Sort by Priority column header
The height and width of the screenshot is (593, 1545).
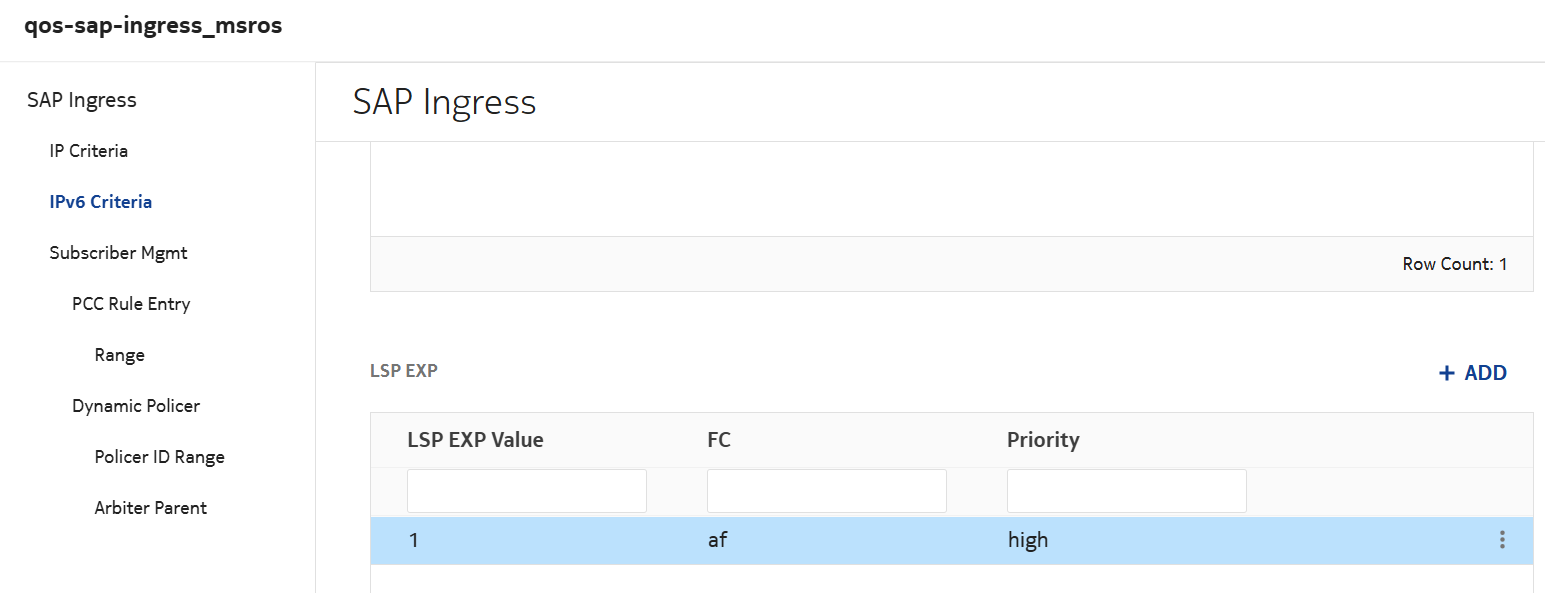[x=1043, y=440]
